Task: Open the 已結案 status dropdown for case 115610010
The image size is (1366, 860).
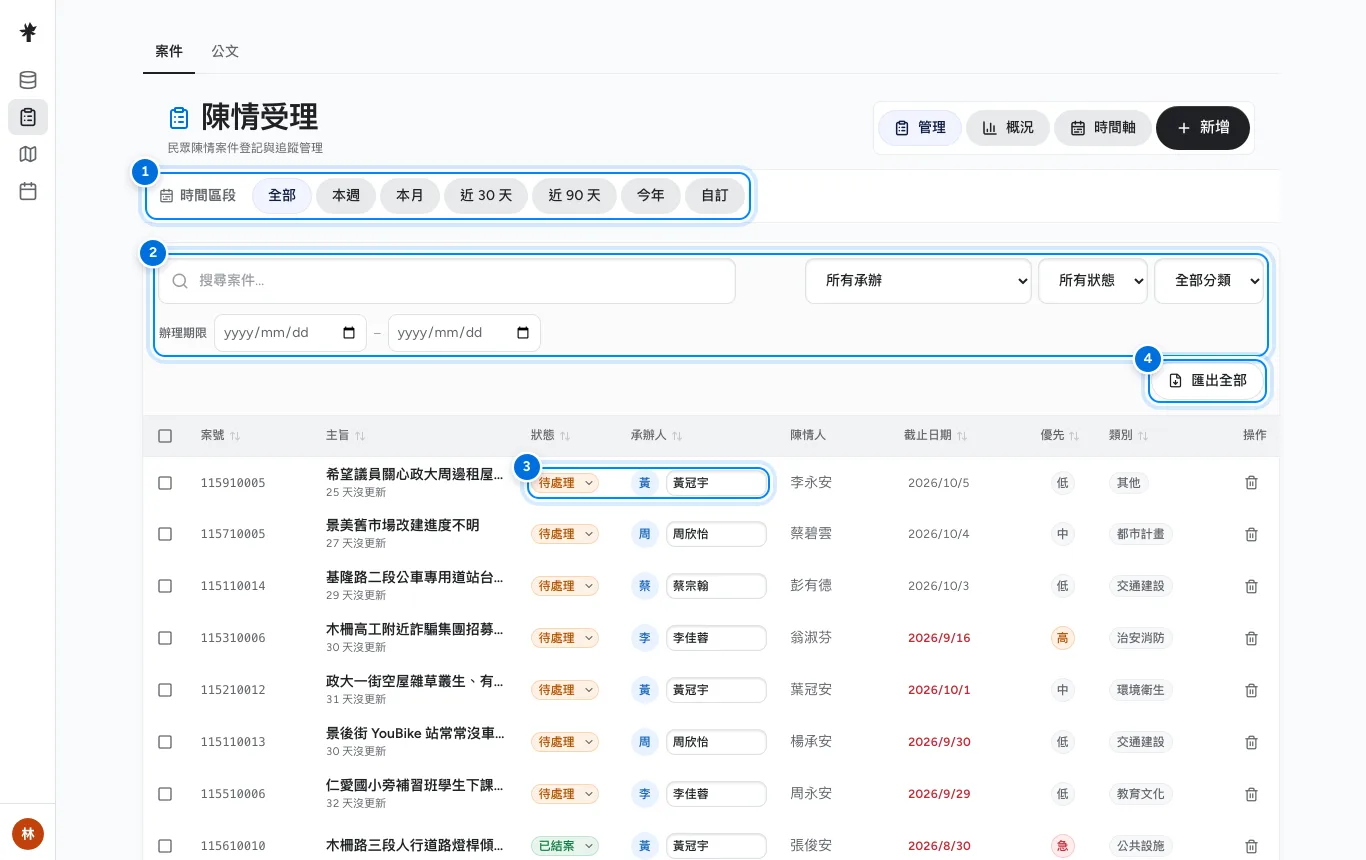Action: coord(565,846)
